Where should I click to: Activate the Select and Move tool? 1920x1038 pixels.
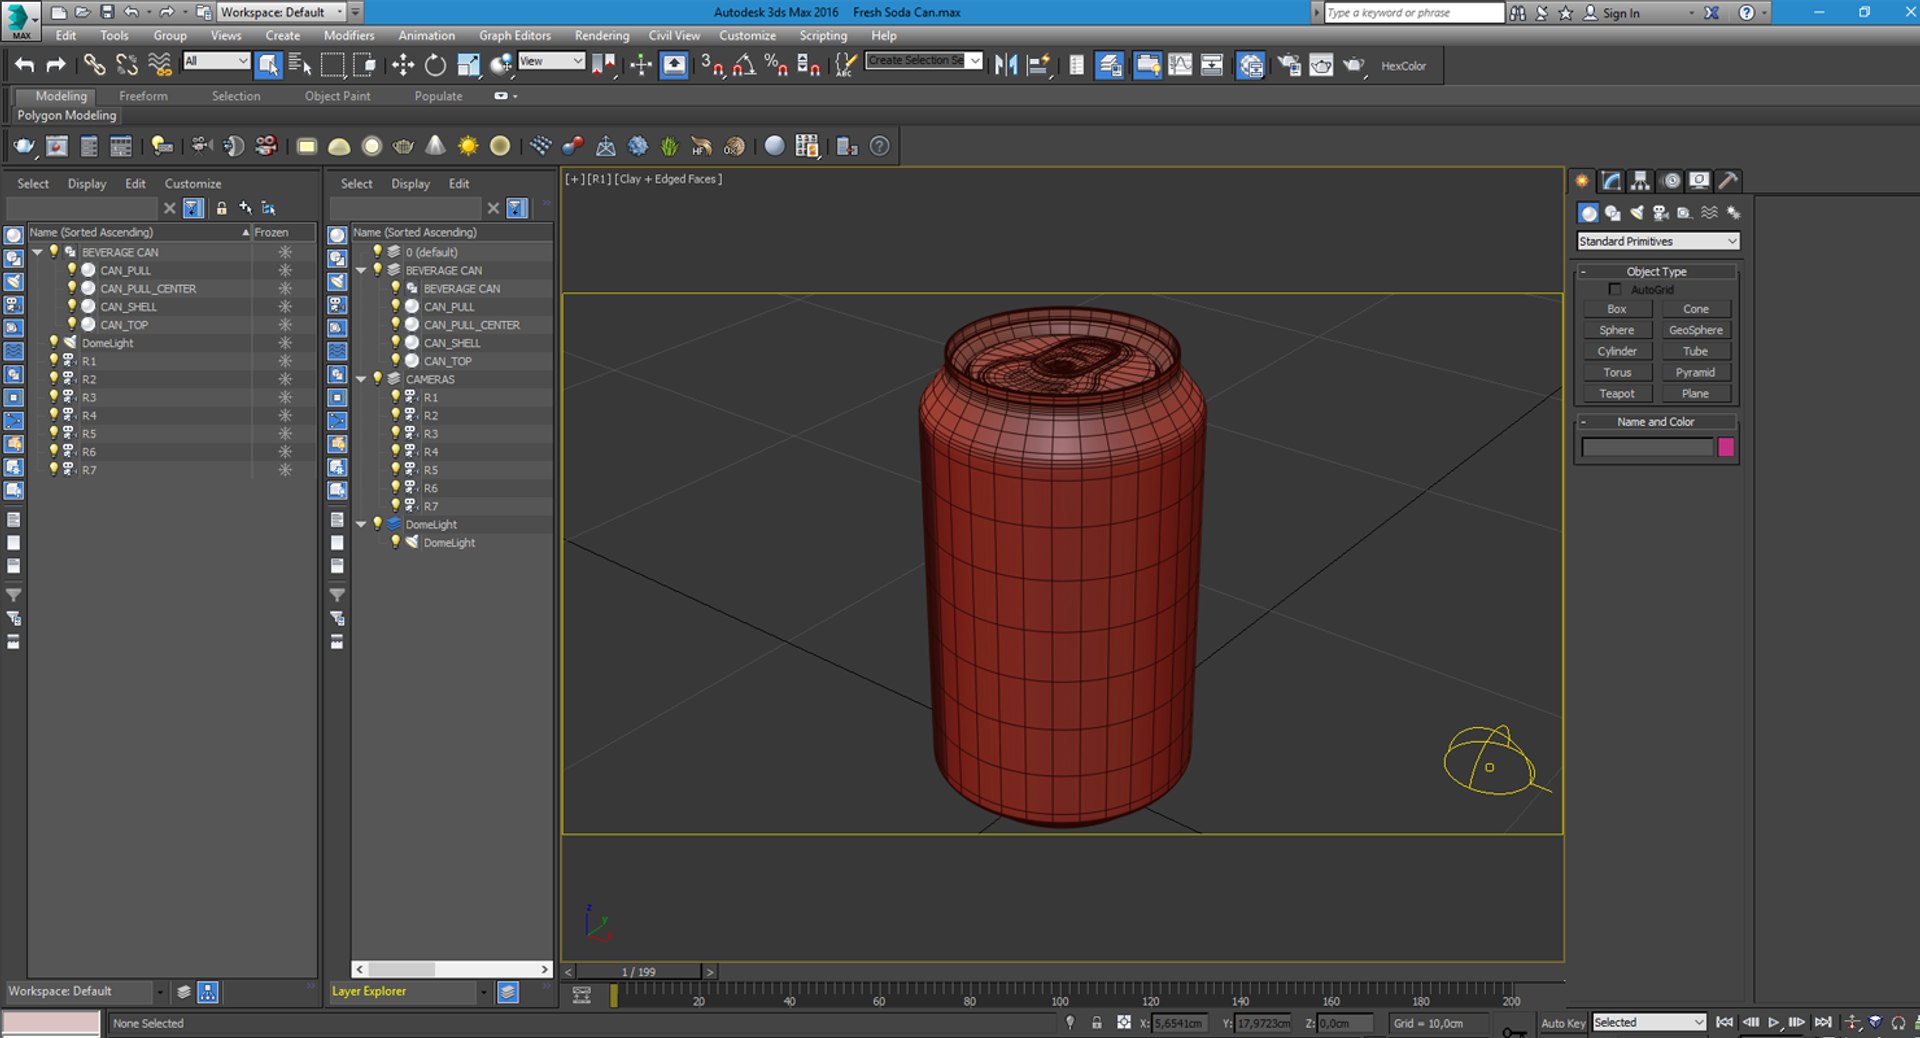[x=402, y=66]
